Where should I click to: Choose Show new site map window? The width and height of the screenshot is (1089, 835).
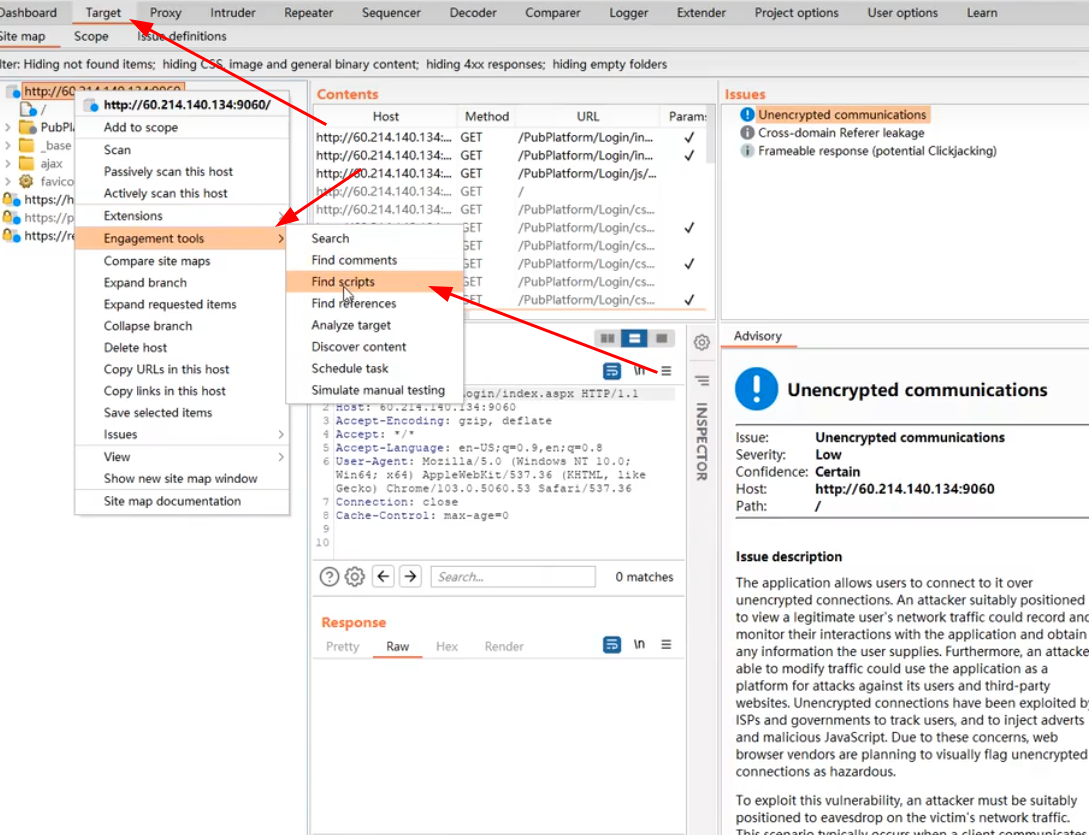pyautogui.click(x=182, y=479)
